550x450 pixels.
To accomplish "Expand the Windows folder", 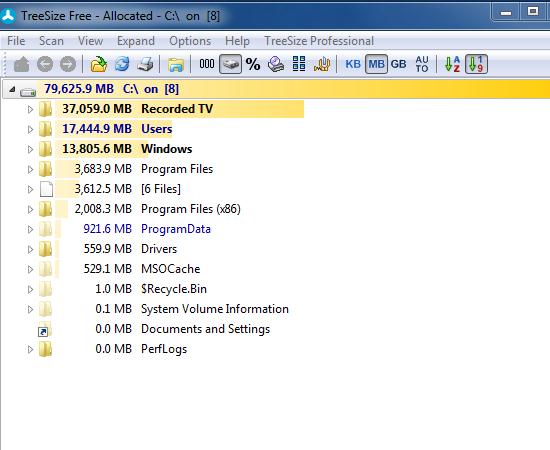I will 31,149.
